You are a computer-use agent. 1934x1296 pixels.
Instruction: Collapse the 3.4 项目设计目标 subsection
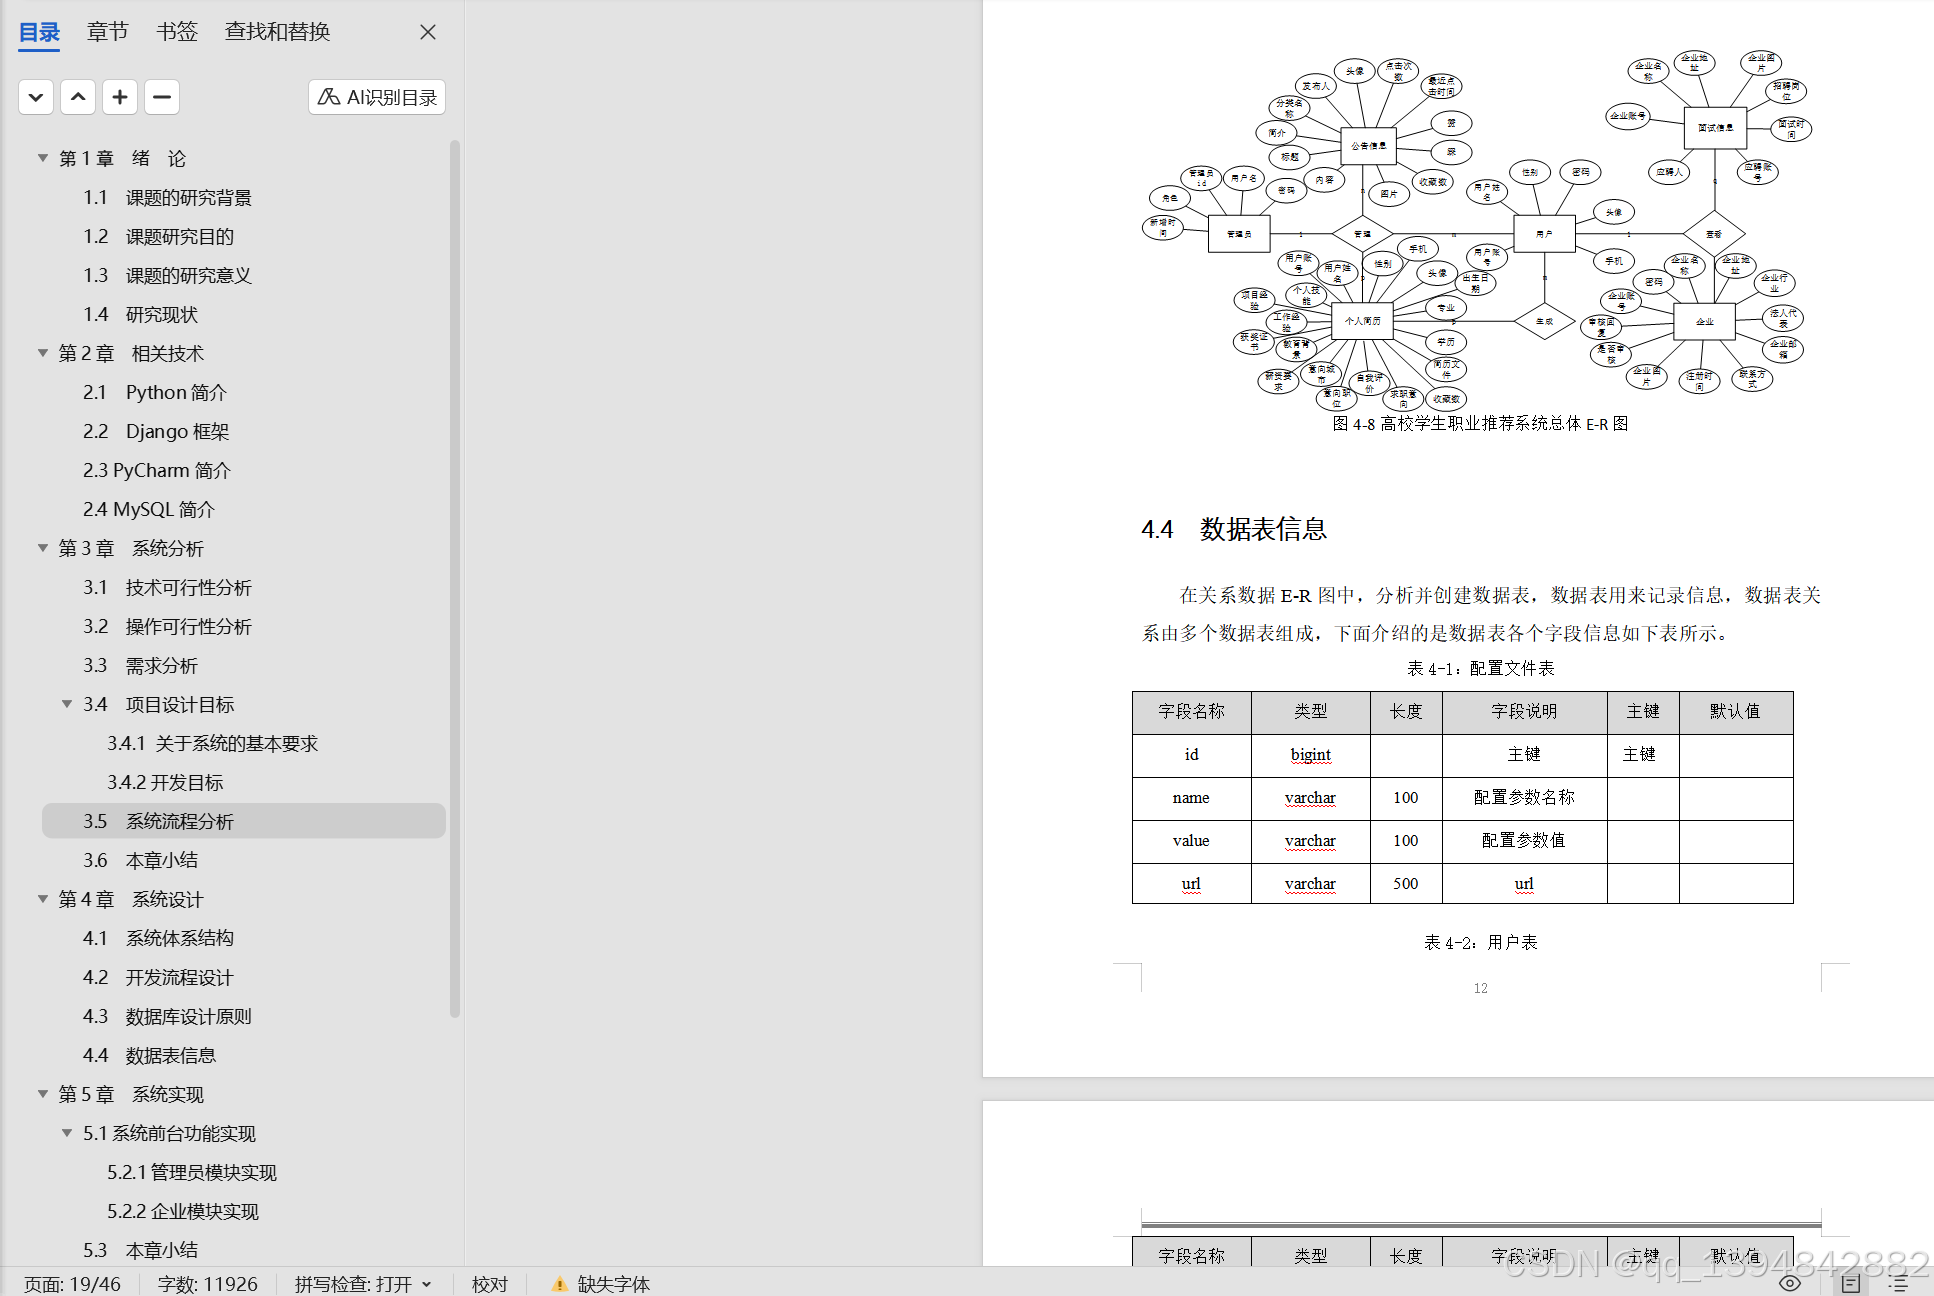pos(67,704)
